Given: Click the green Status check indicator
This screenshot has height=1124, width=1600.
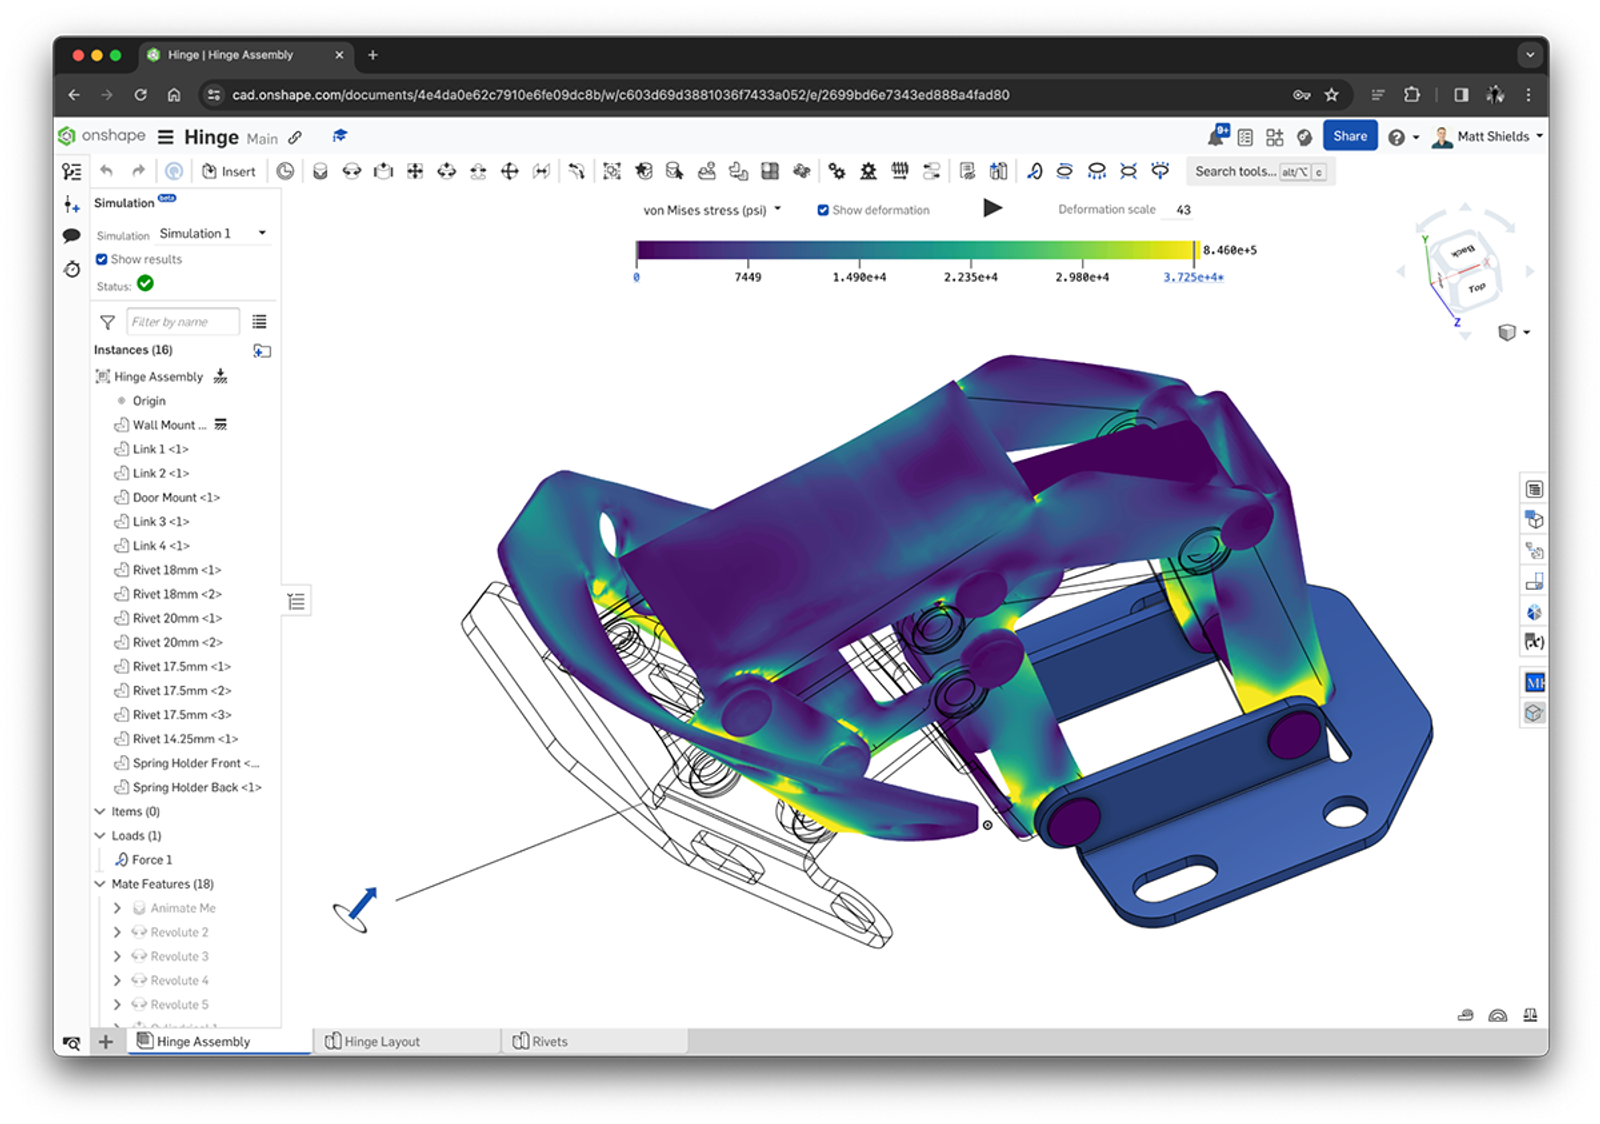Looking at the screenshot, I should 146,283.
